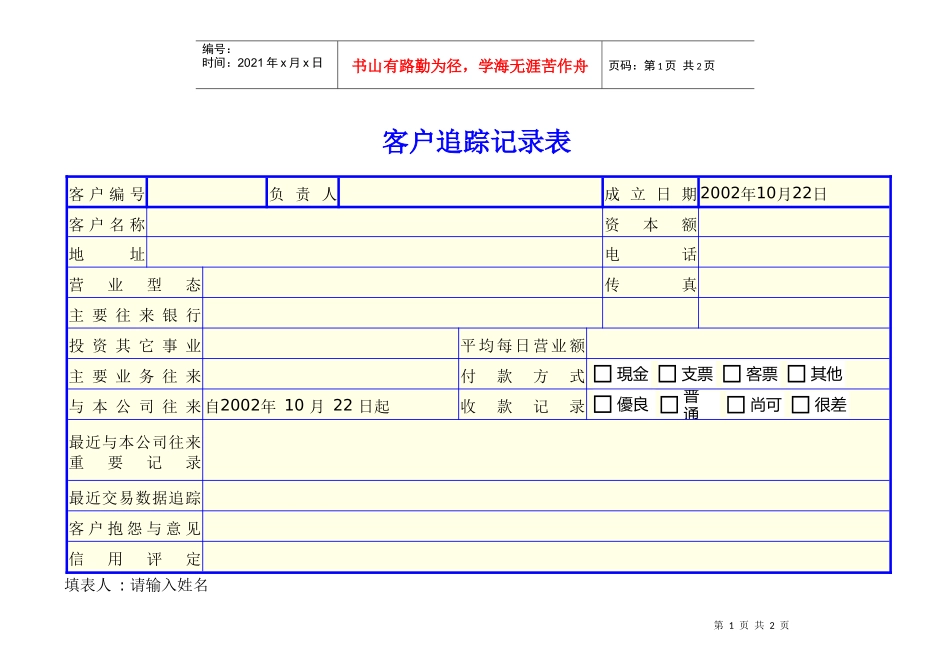Screen dimensions: 950x672
Task: Click the 成立日期 label cell
Action: coord(651,193)
